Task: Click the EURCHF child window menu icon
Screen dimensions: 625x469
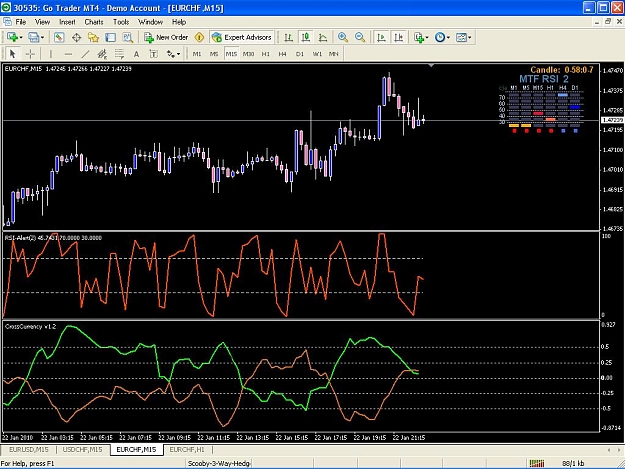Action: tap(7, 22)
